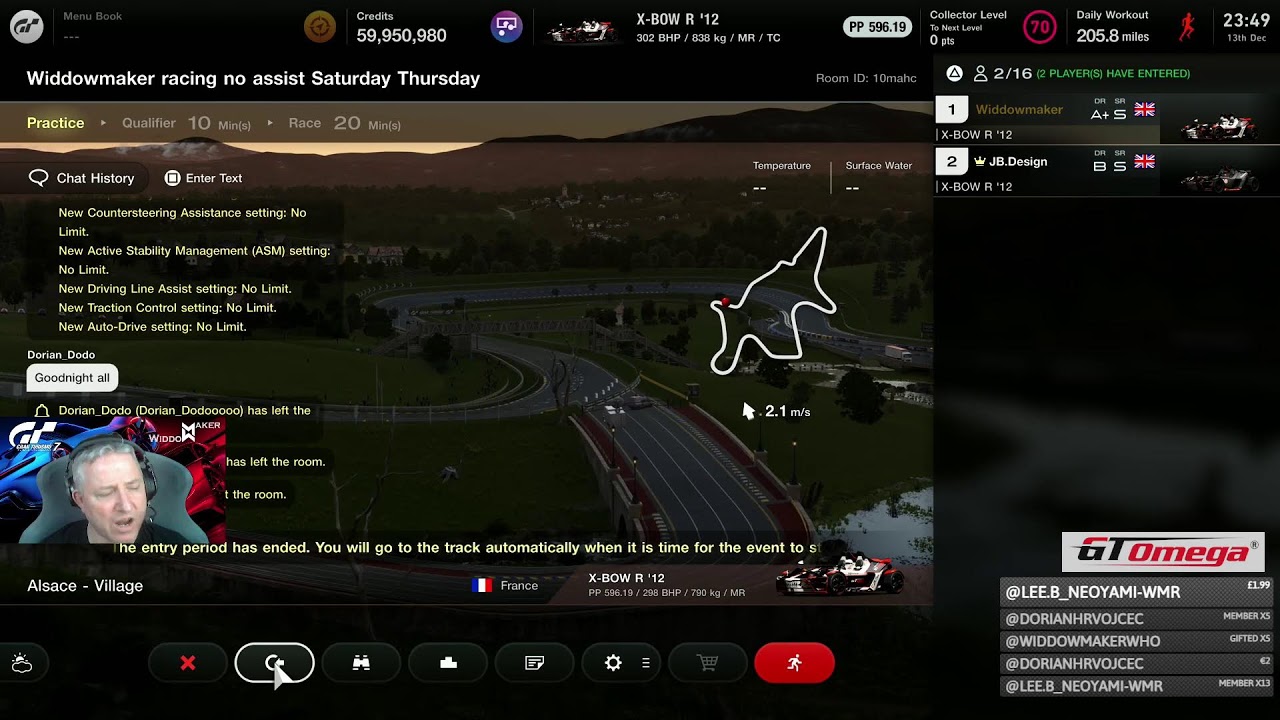The width and height of the screenshot is (1280, 720).
Task: Click the Collector Level 70 badge
Action: 1039,27
